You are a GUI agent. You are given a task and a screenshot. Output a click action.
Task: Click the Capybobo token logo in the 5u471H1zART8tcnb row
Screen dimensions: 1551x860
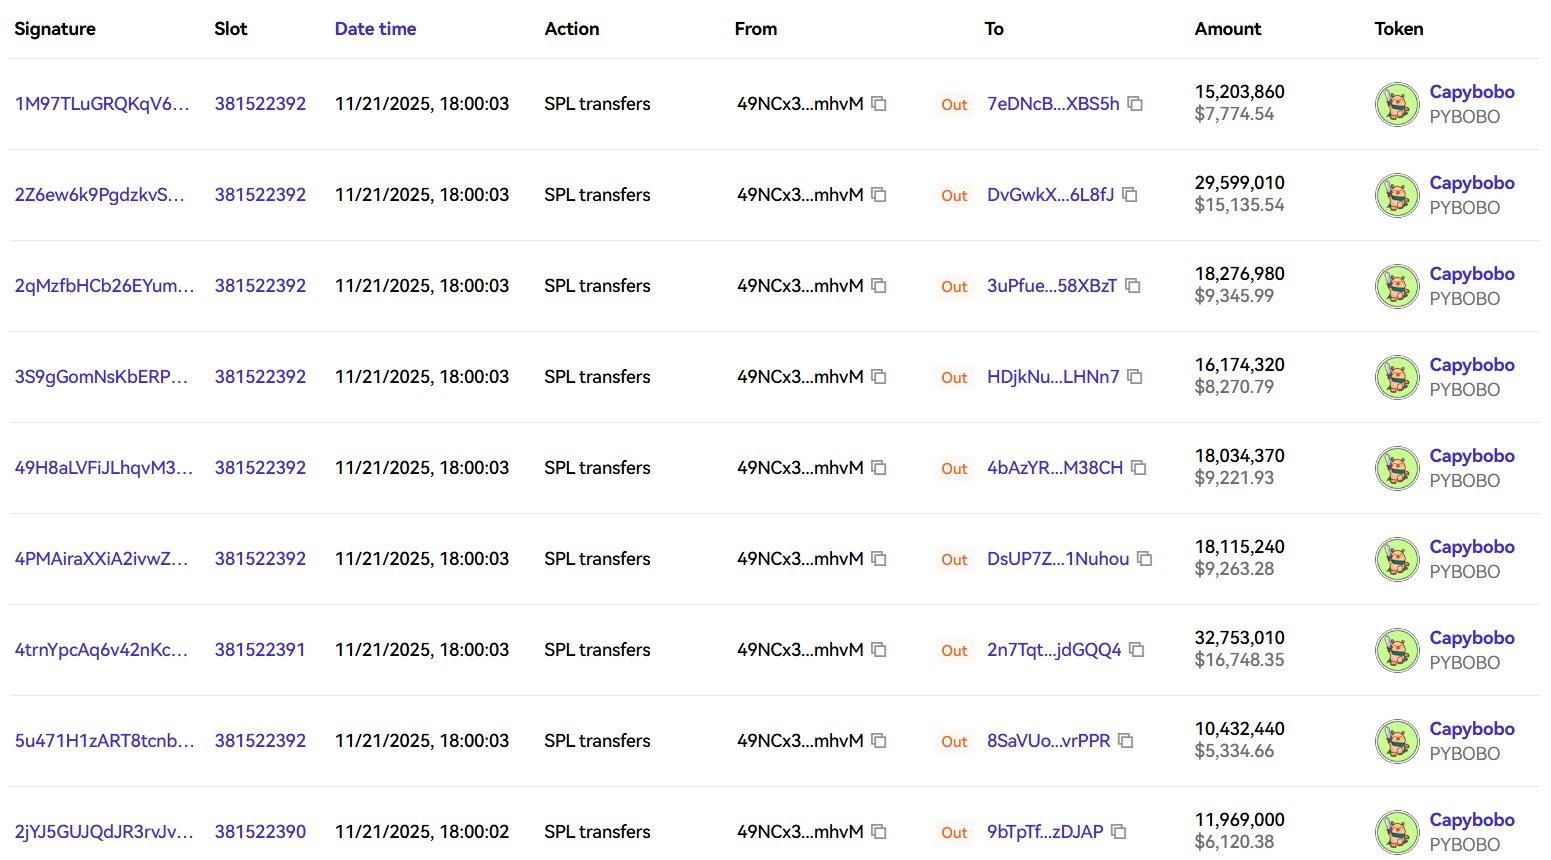(x=1397, y=741)
